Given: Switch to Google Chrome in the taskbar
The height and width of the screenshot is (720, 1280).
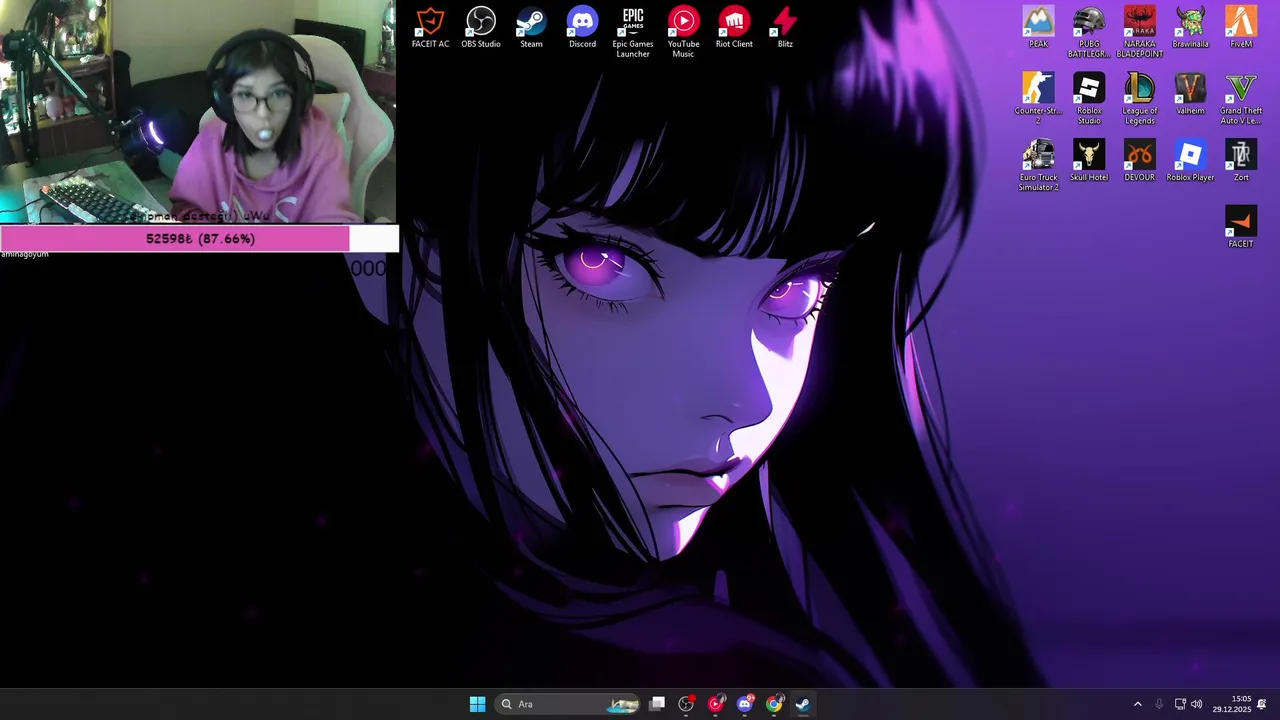Looking at the screenshot, I should point(774,704).
